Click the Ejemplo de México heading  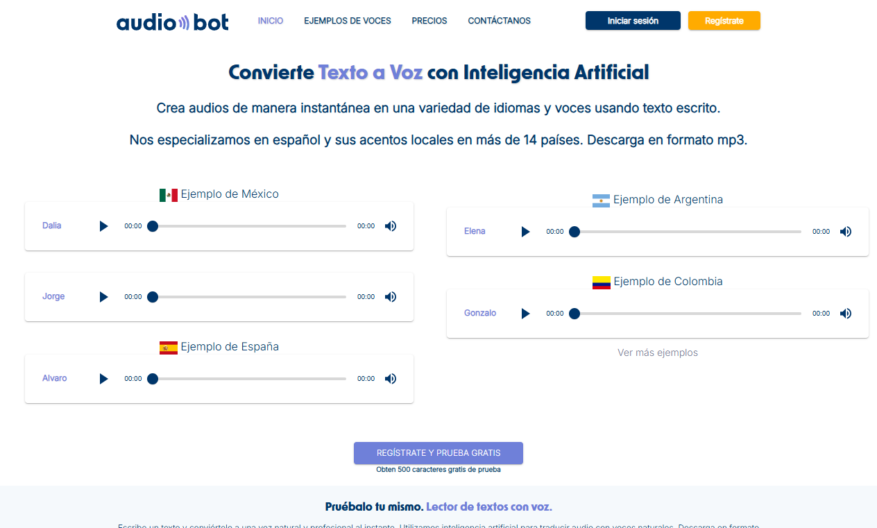(229, 194)
